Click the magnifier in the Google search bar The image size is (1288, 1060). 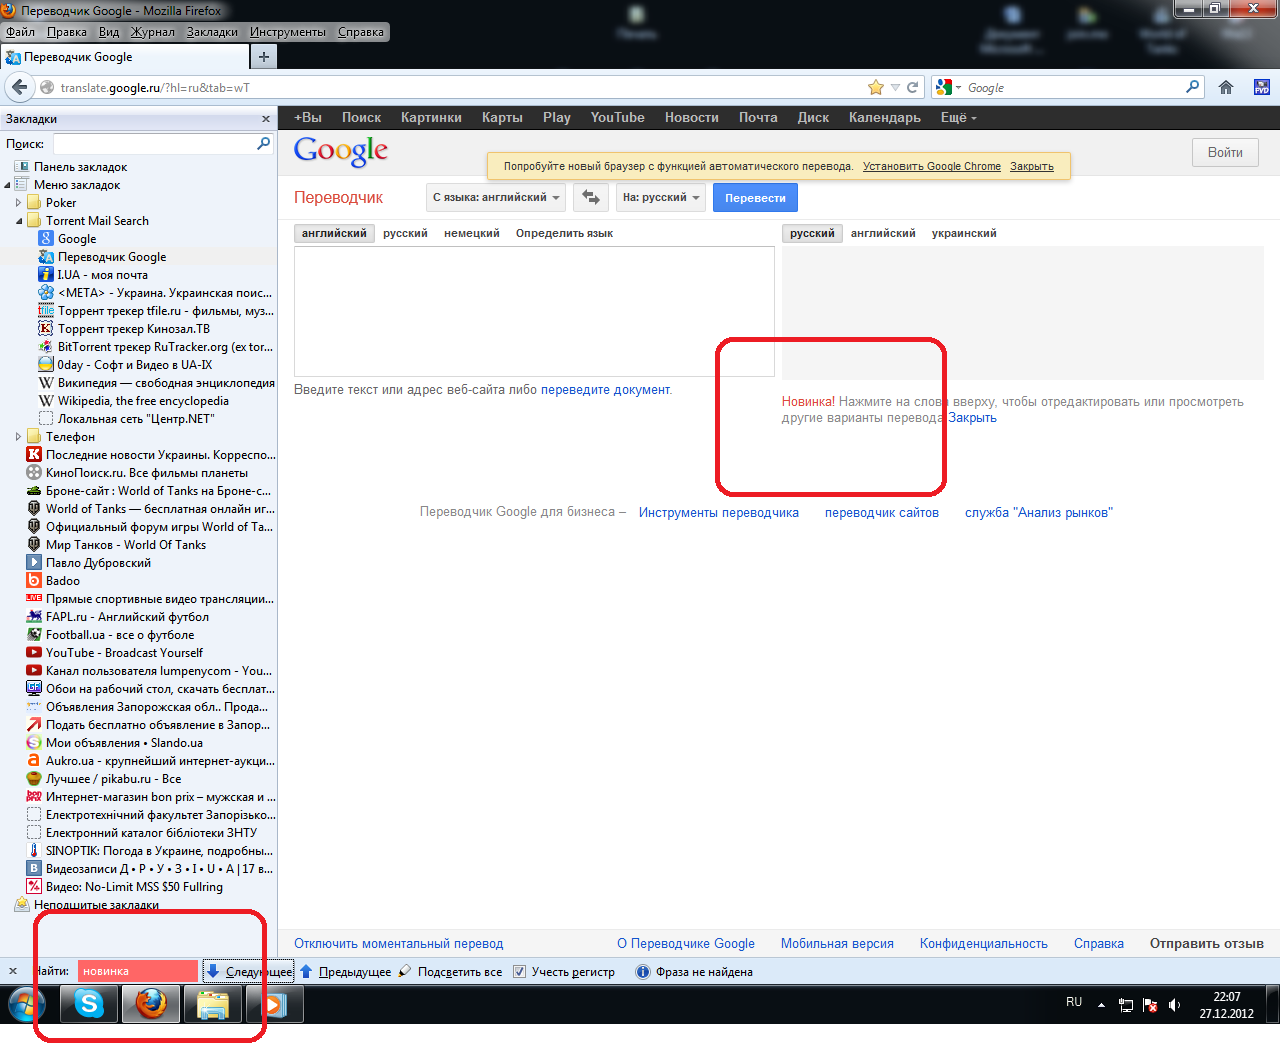coord(1192,87)
